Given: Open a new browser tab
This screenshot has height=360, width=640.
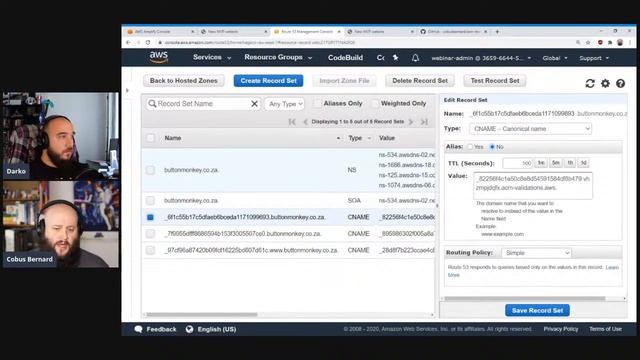Looking at the screenshot, I should 497,31.
